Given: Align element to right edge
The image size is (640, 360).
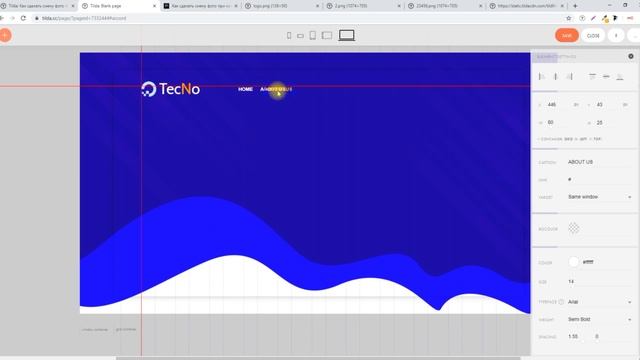Looking at the screenshot, I should tap(569, 76).
